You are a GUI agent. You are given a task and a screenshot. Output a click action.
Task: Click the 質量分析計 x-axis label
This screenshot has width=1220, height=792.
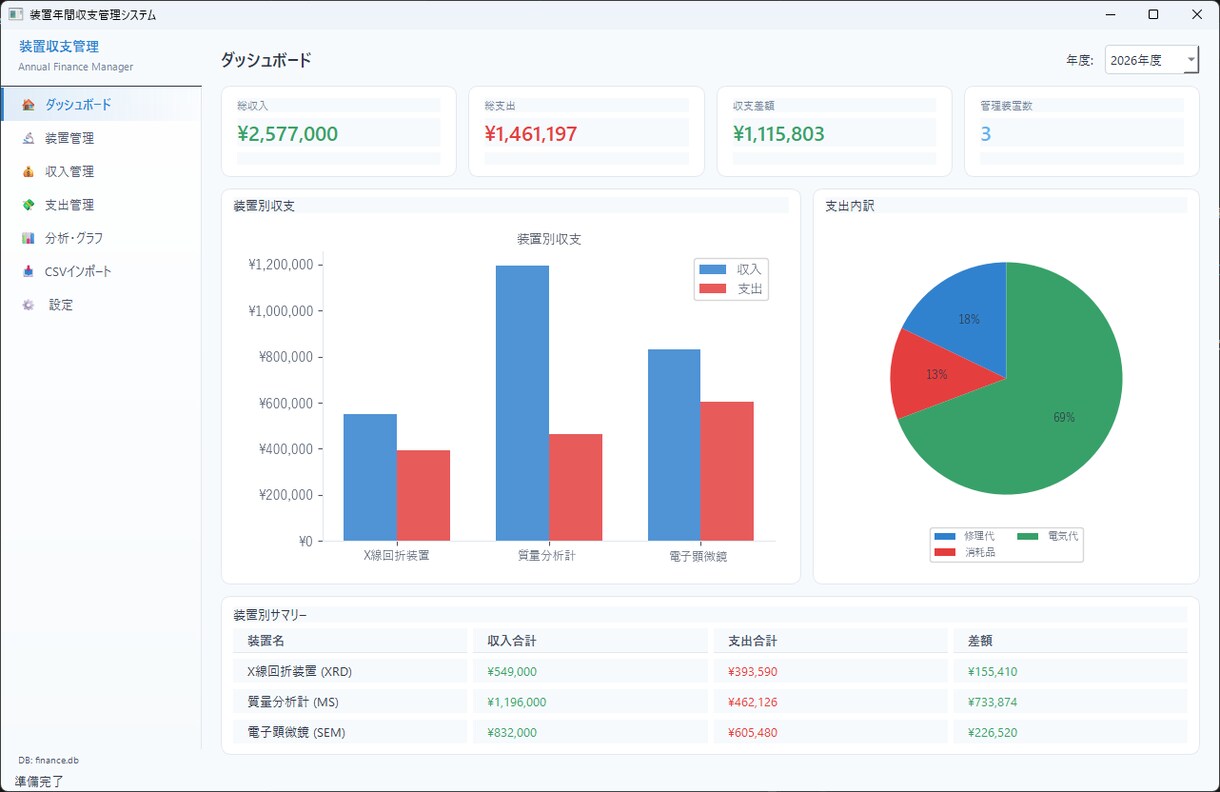(547, 555)
